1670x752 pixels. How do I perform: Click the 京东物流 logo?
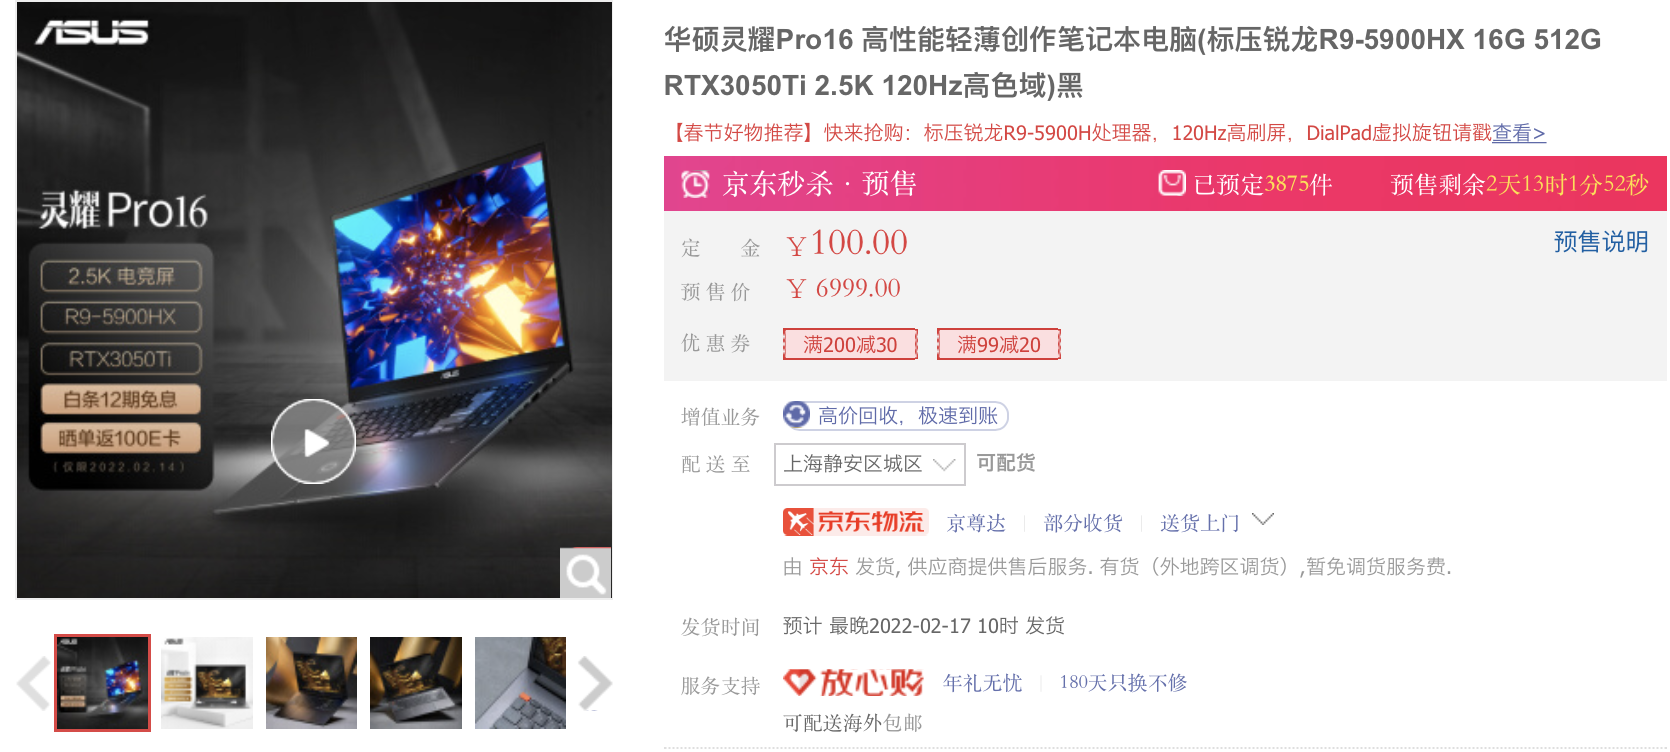[855, 522]
